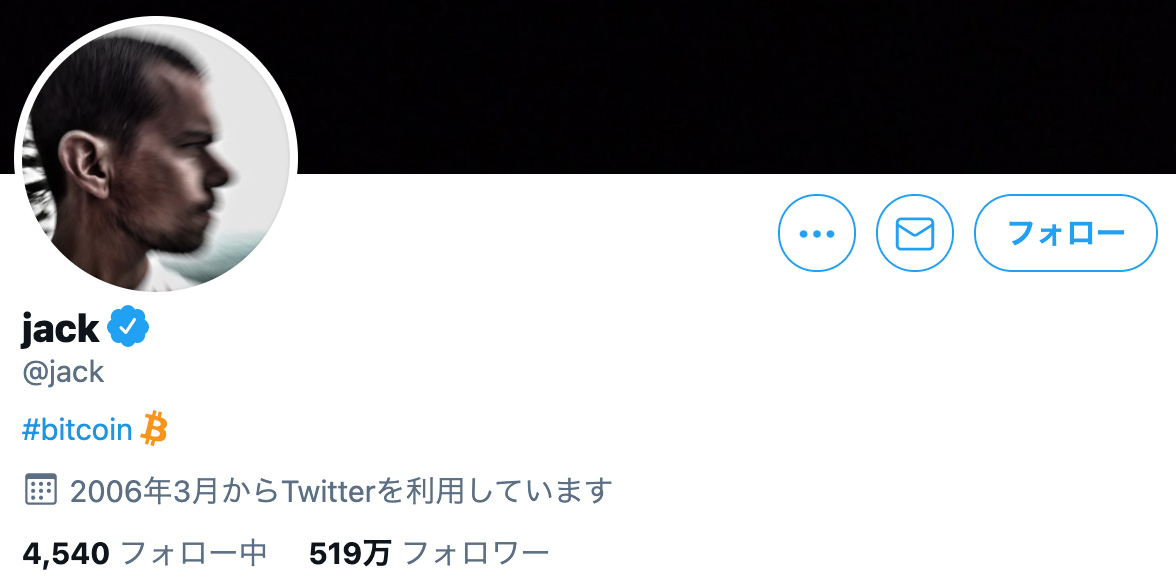Image resolution: width=1176 pixels, height=580 pixels.
Task: Follow jack with the フォロー button
Action: 1066,233
